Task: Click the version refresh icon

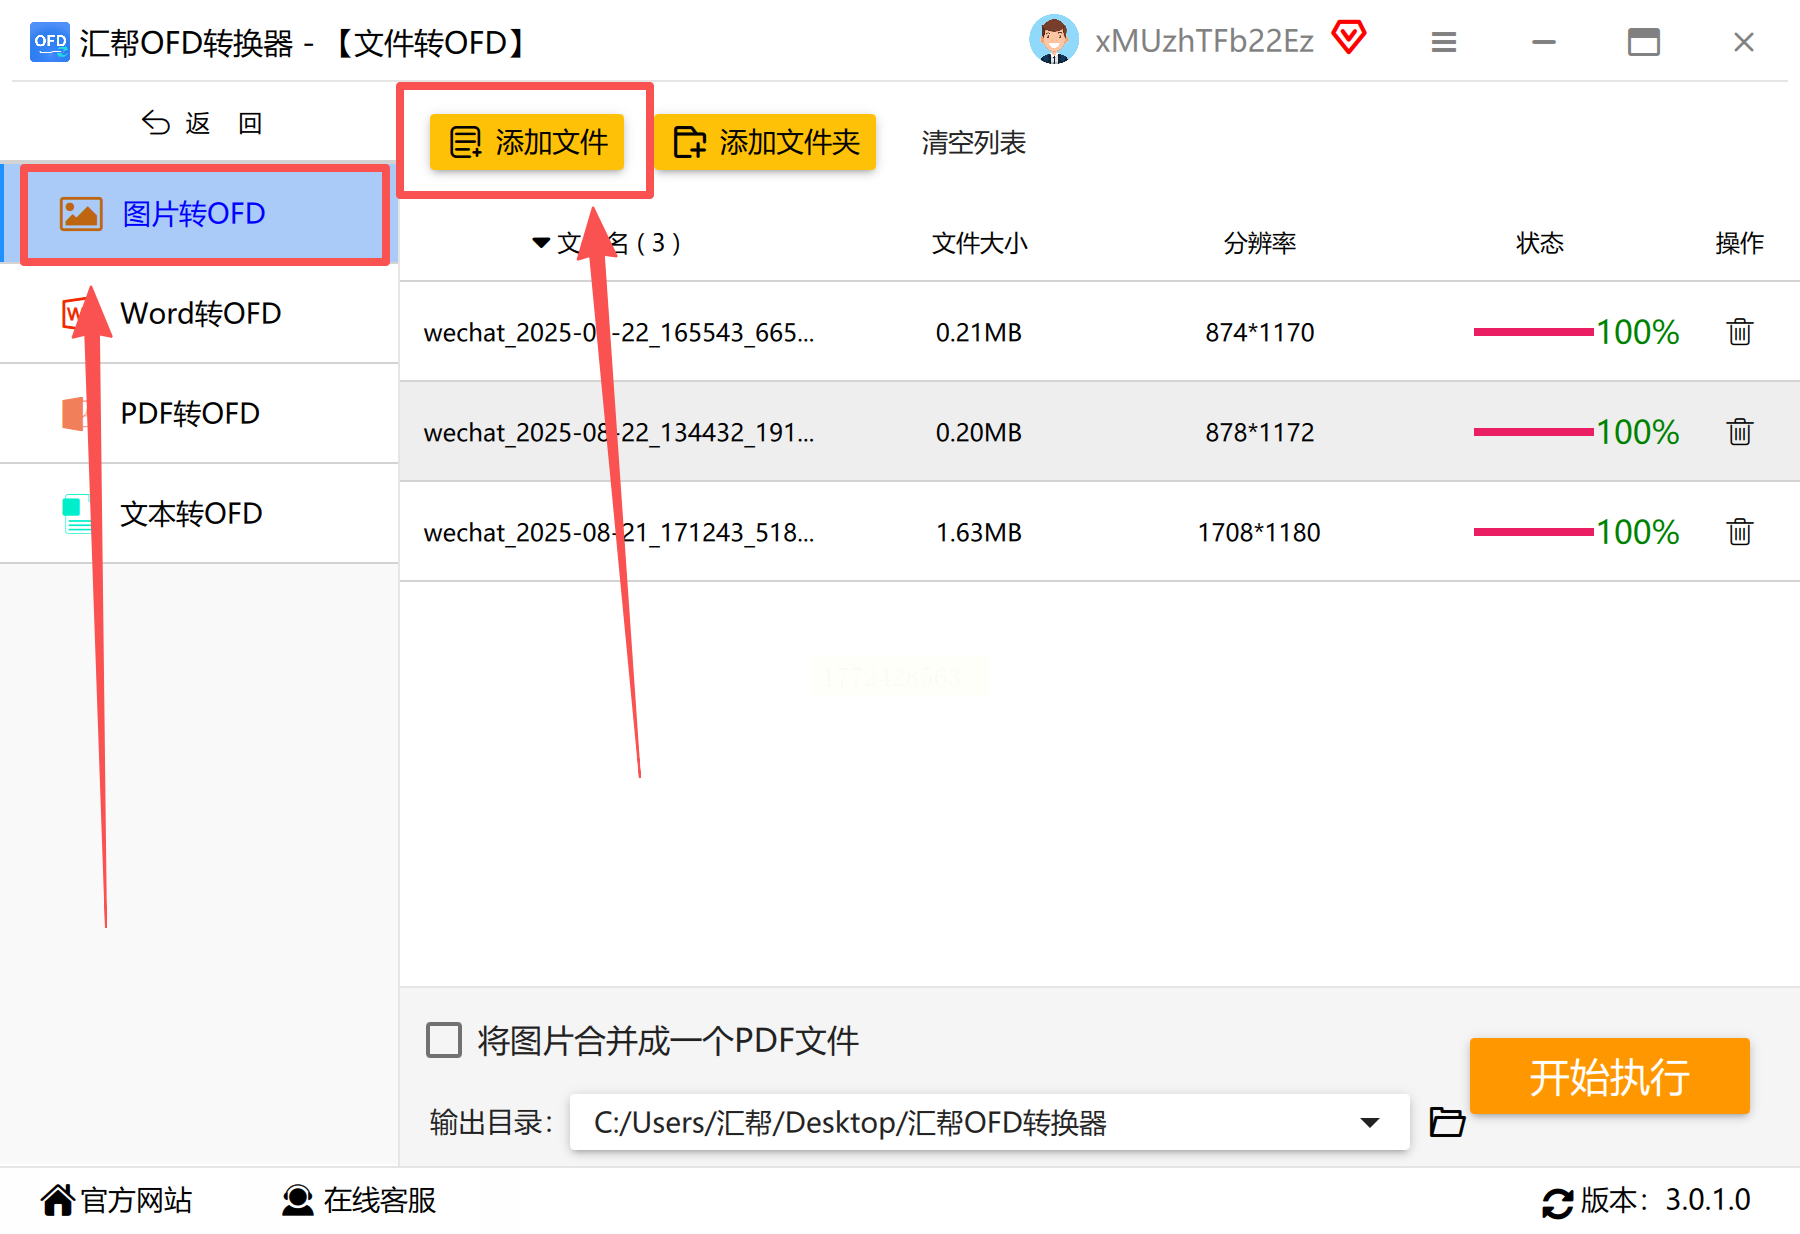Action: [1557, 1201]
